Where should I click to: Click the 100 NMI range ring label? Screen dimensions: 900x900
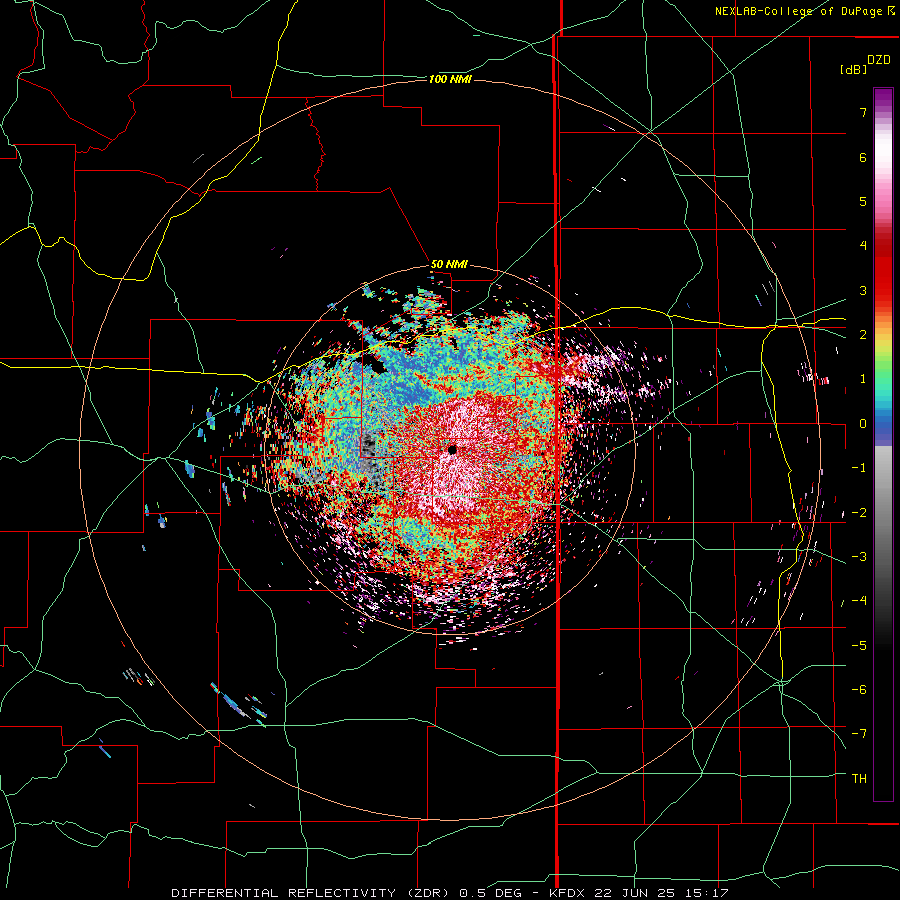click(x=450, y=79)
